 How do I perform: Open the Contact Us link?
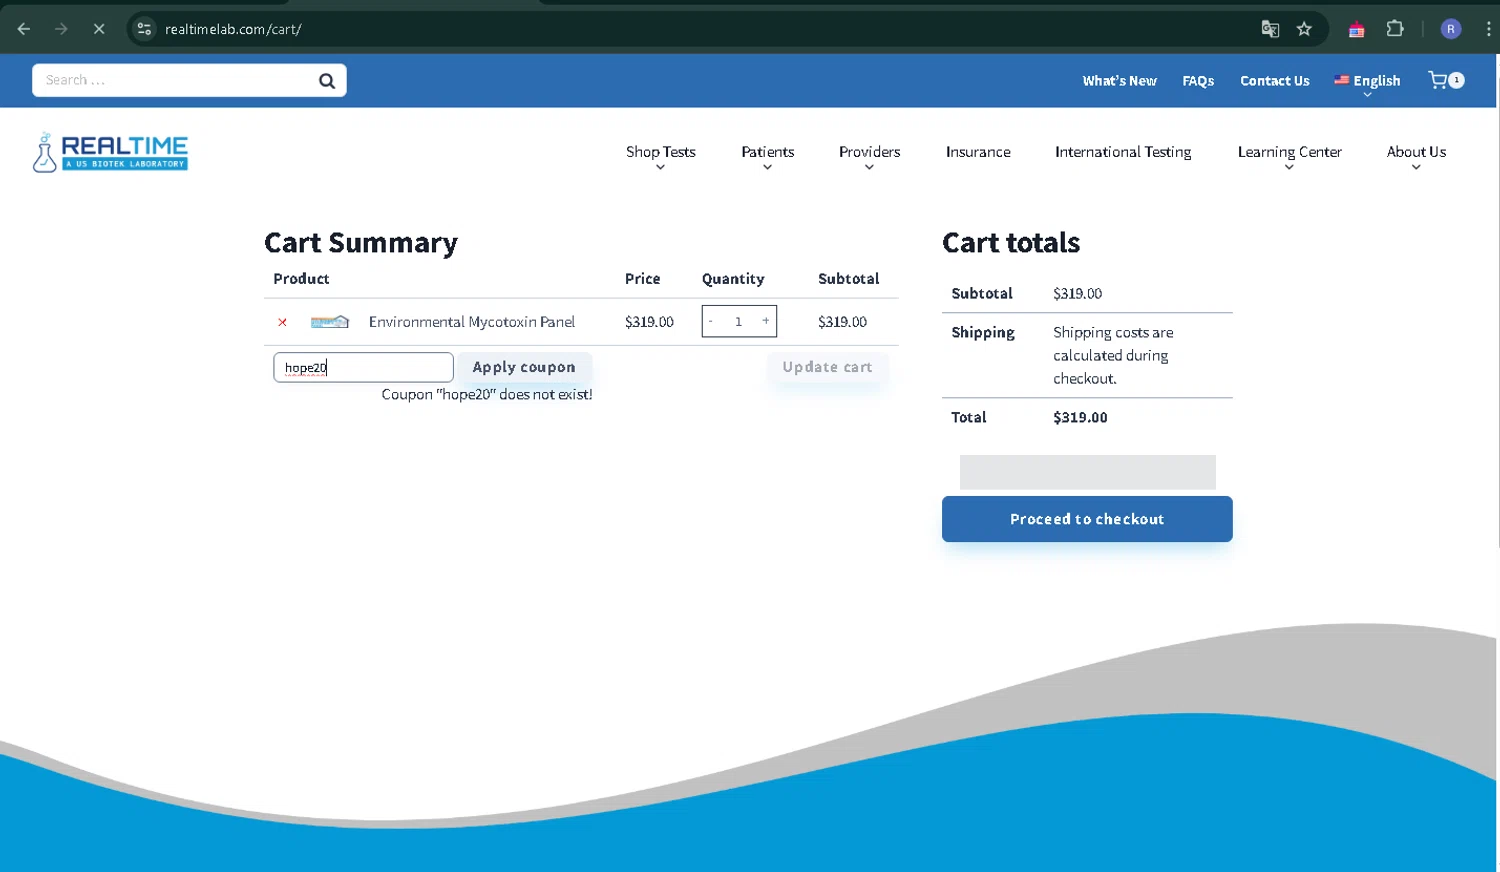click(x=1274, y=81)
